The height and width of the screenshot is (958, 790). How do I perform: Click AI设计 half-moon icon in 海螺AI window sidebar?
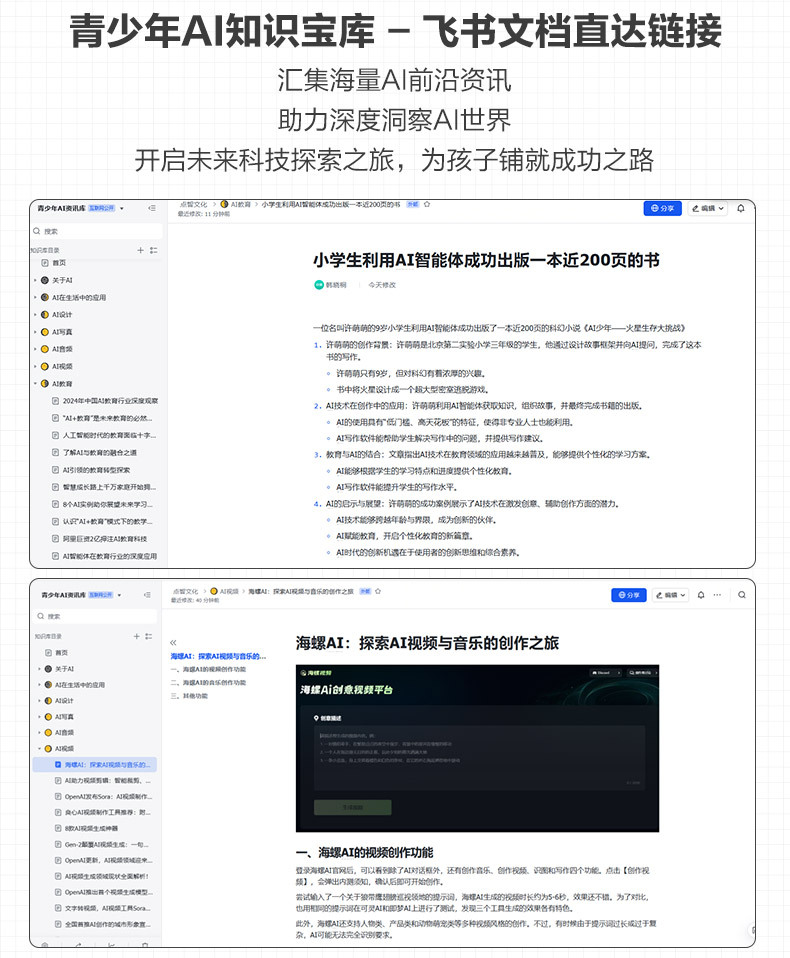48,701
